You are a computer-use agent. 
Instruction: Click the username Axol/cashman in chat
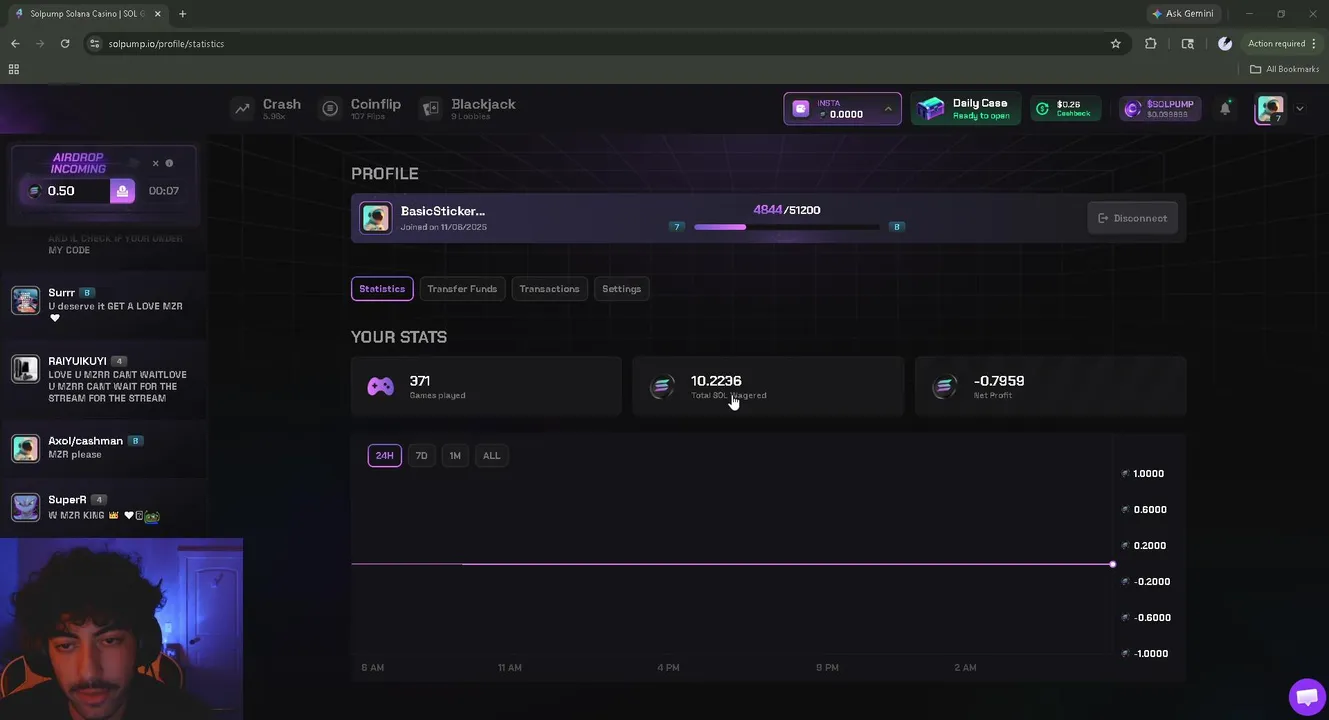click(85, 441)
